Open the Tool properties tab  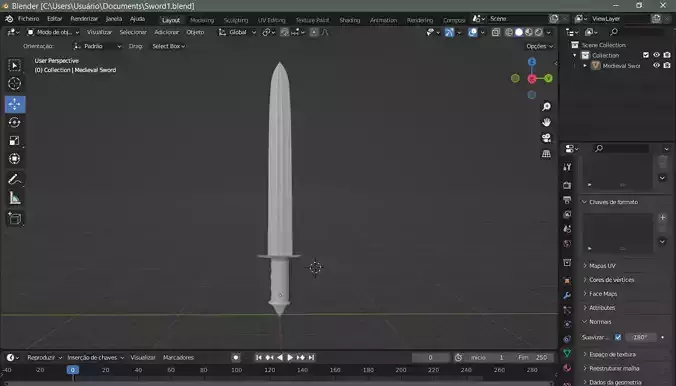coord(567,167)
